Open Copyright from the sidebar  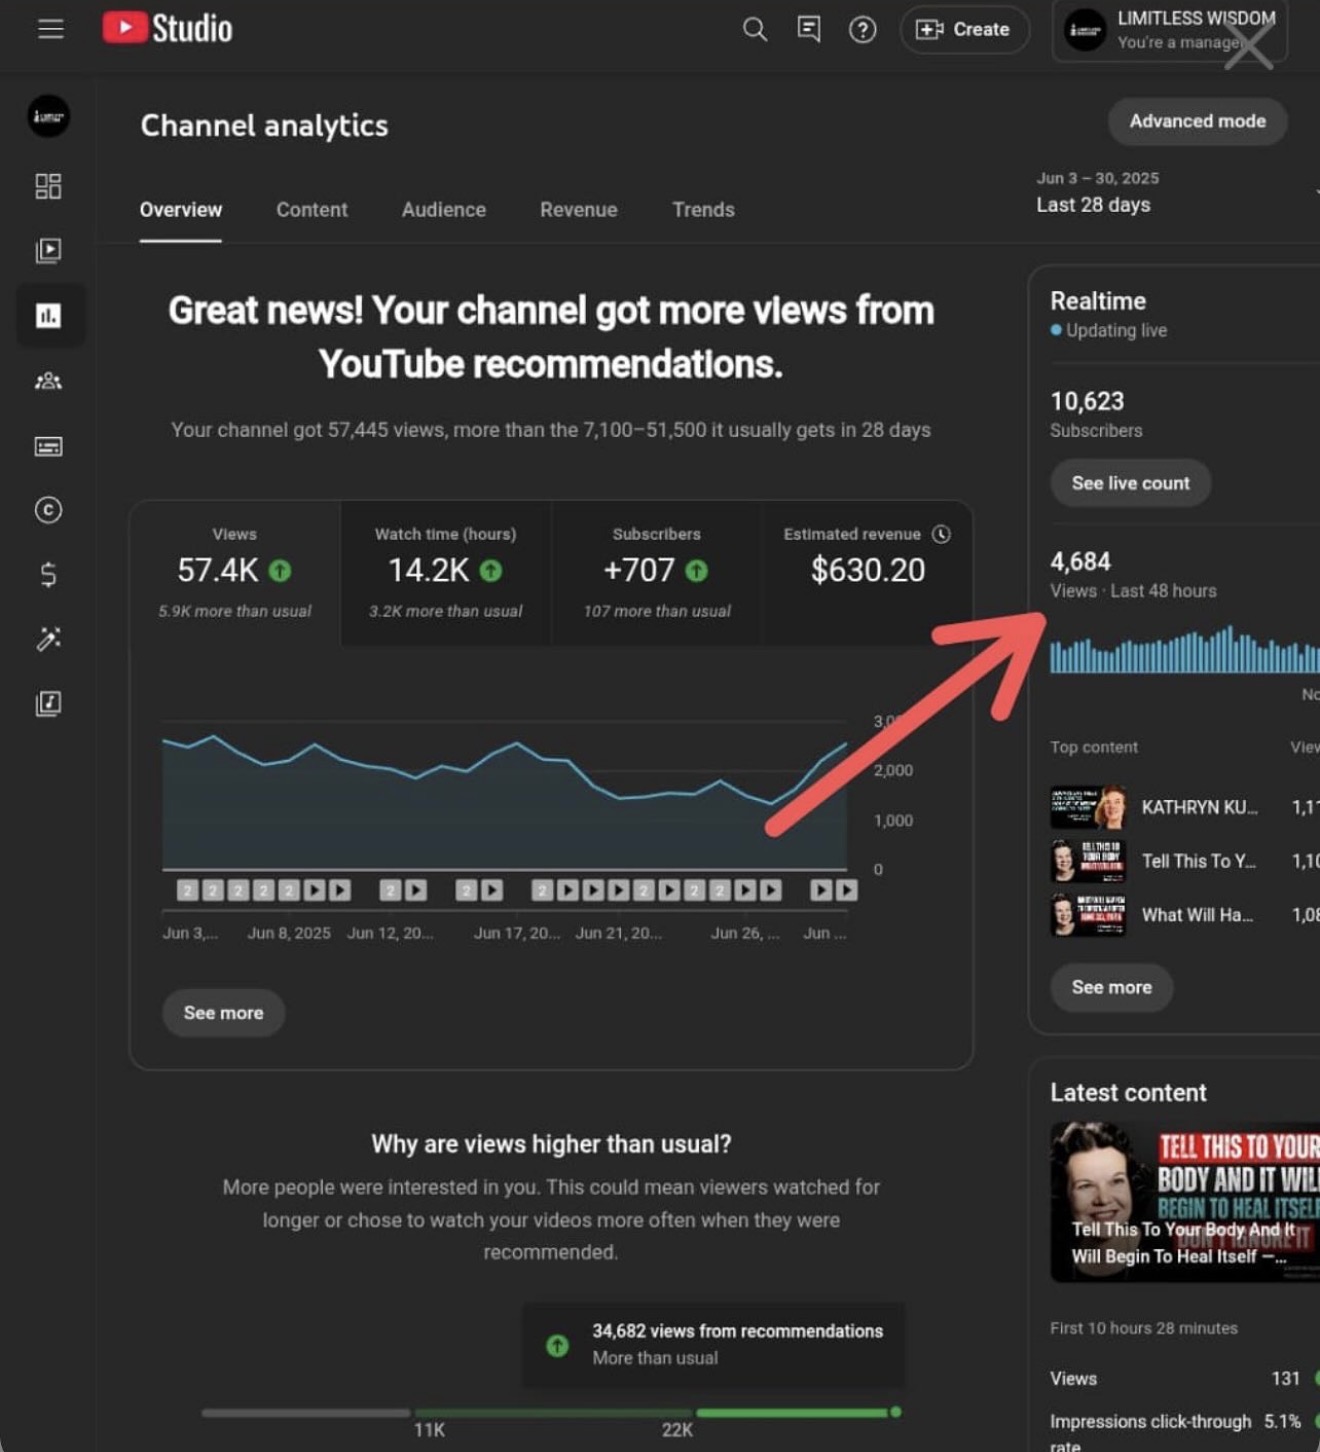tap(48, 510)
